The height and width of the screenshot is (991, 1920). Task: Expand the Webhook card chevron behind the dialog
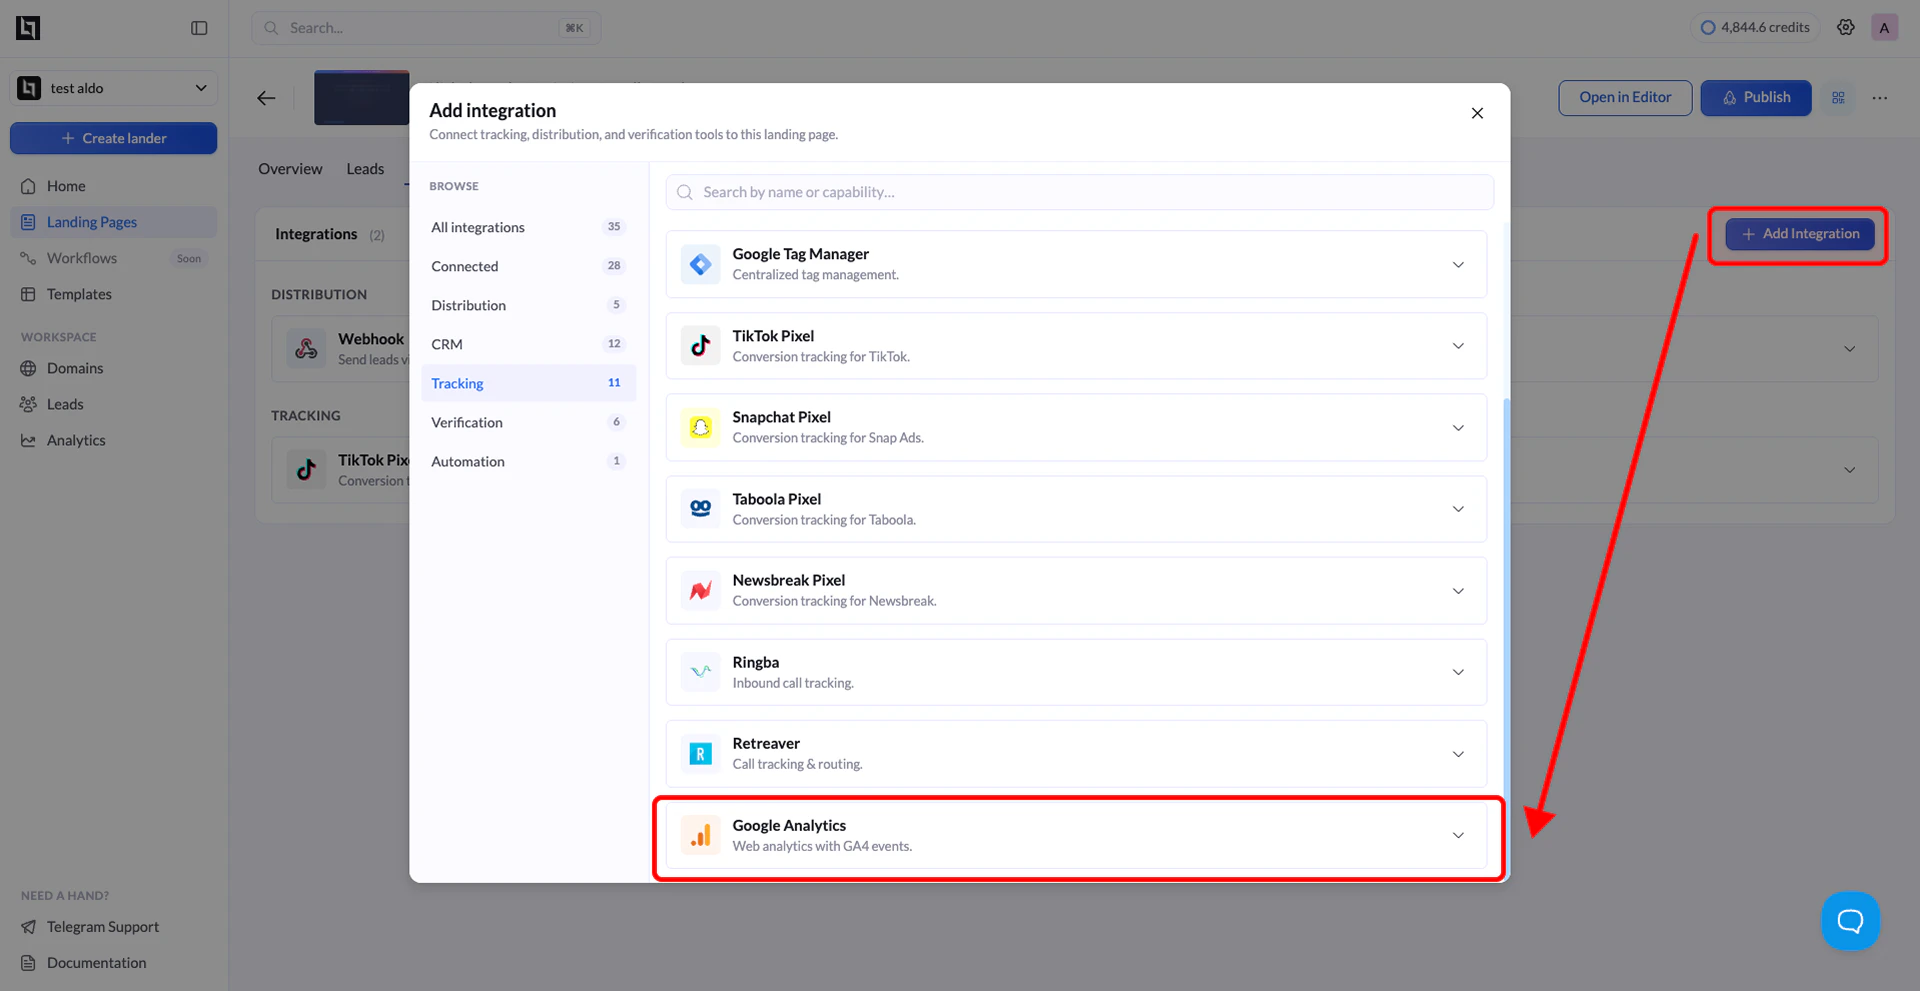pyautogui.click(x=1850, y=349)
